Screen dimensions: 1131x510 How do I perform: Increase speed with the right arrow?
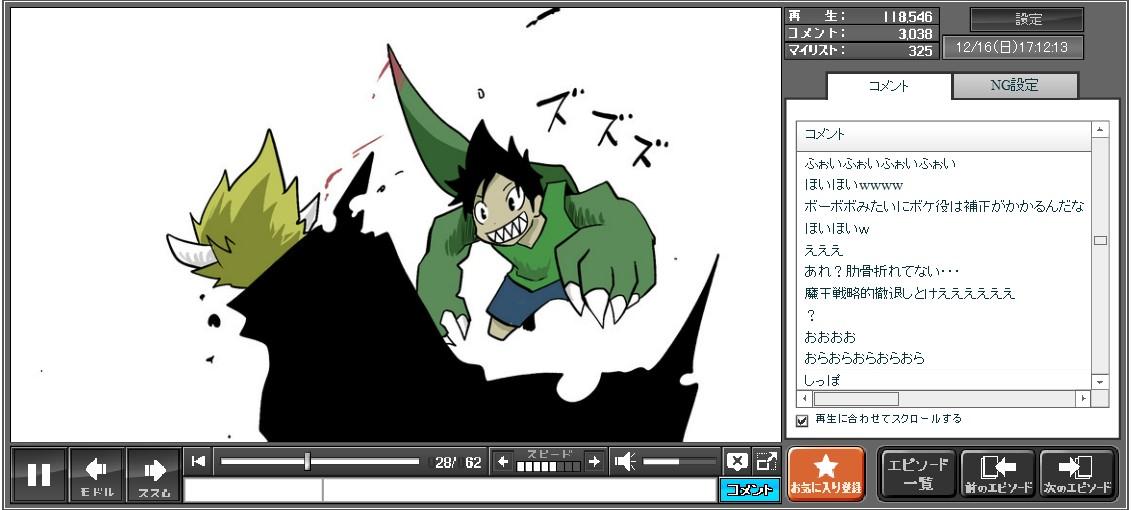[x=594, y=461]
